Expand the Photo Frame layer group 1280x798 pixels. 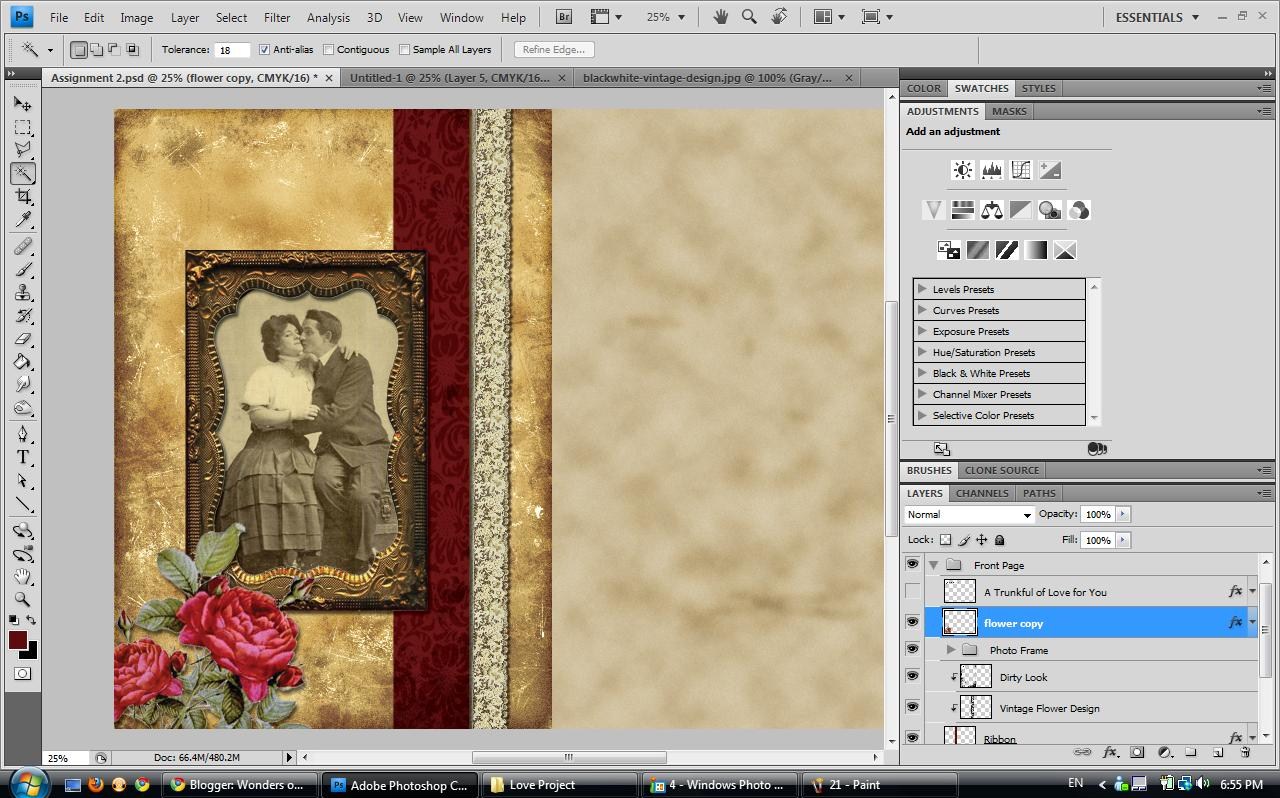click(951, 650)
